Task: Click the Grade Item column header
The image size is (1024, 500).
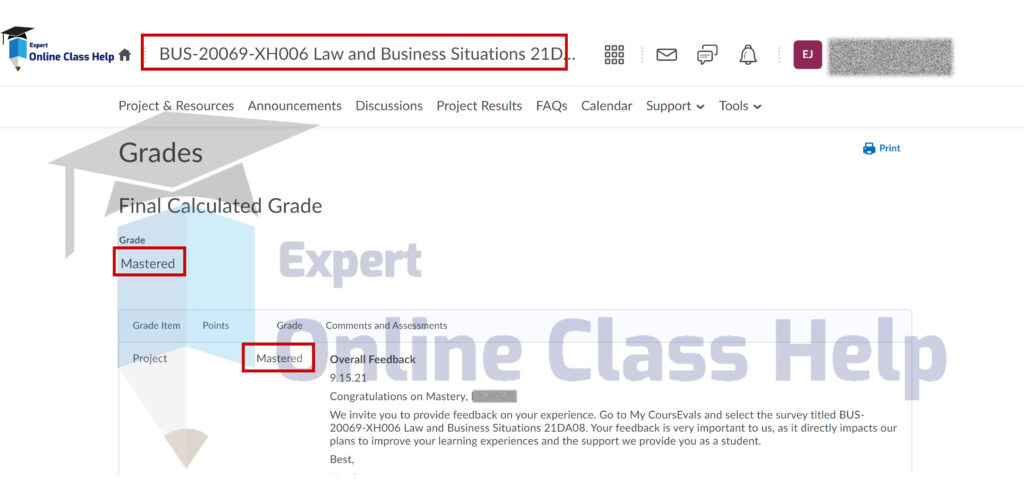Action: [x=156, y=325]
